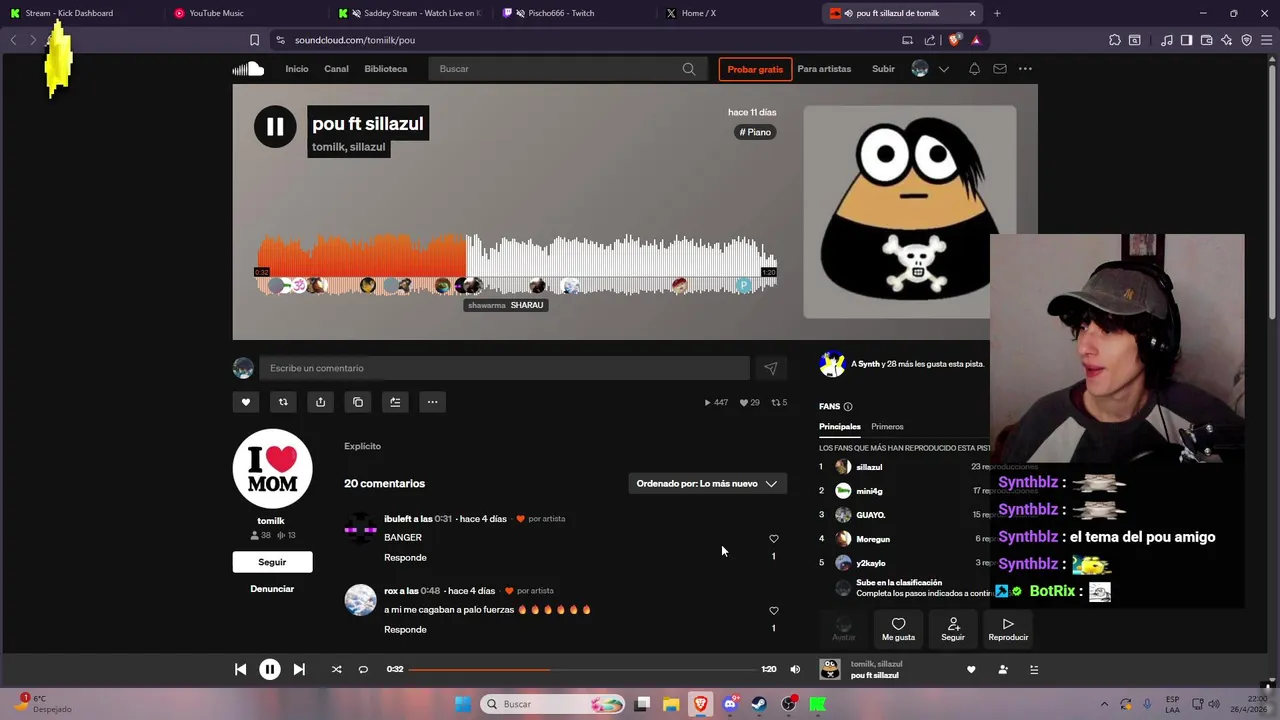Open the Brave VPN shield icon
The width and height of the screenshot is (1280, 720).
click(1246, 40)
